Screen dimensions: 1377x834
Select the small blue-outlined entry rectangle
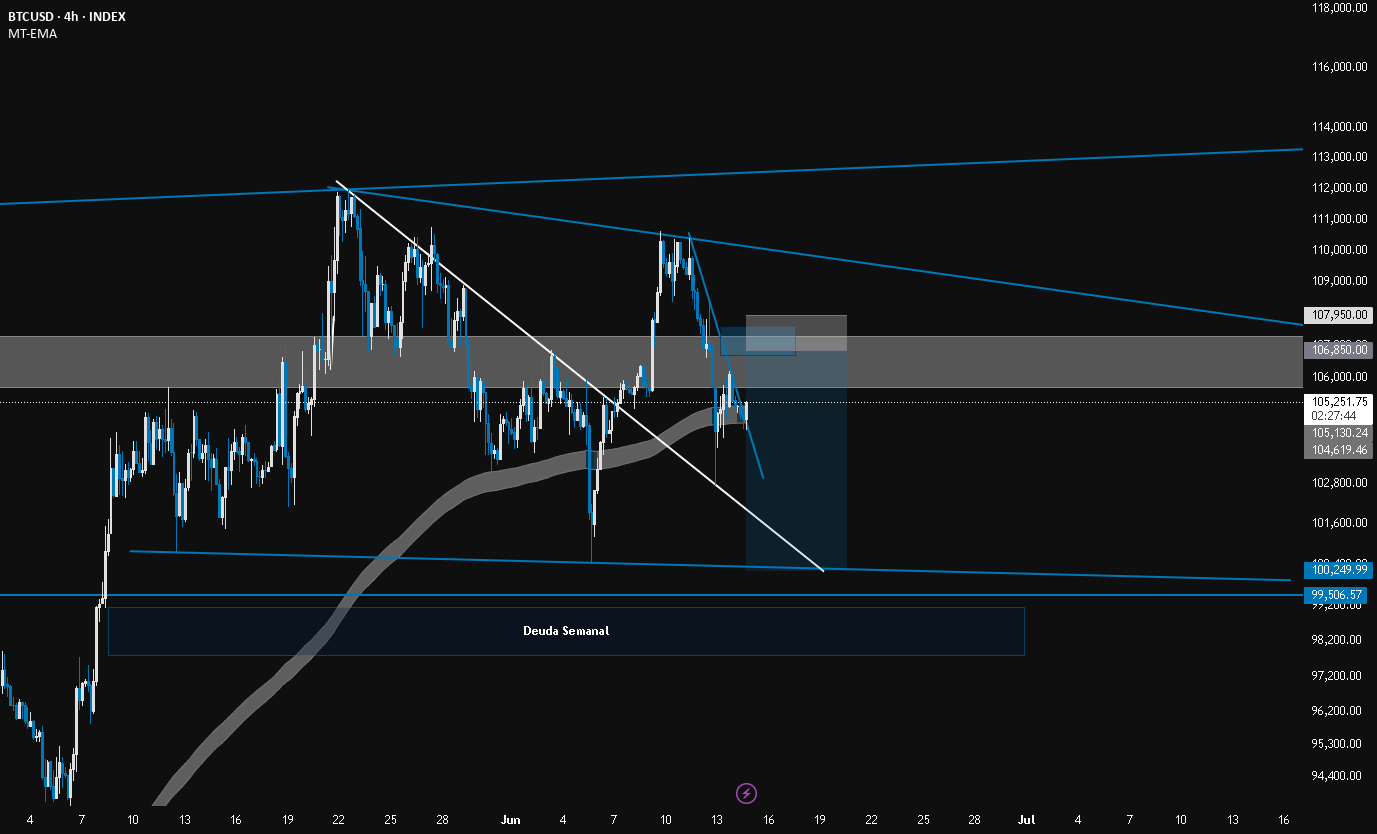[757, 341]
